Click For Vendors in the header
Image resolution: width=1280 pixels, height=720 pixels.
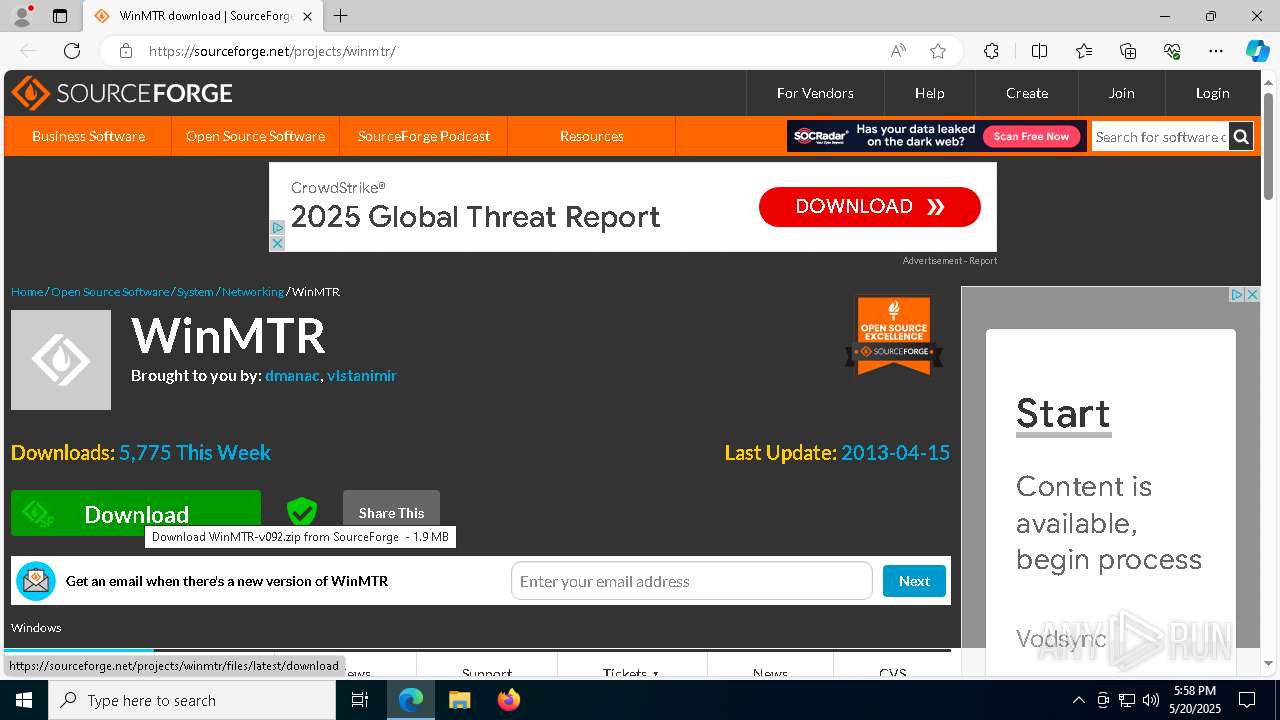(815, 93)
